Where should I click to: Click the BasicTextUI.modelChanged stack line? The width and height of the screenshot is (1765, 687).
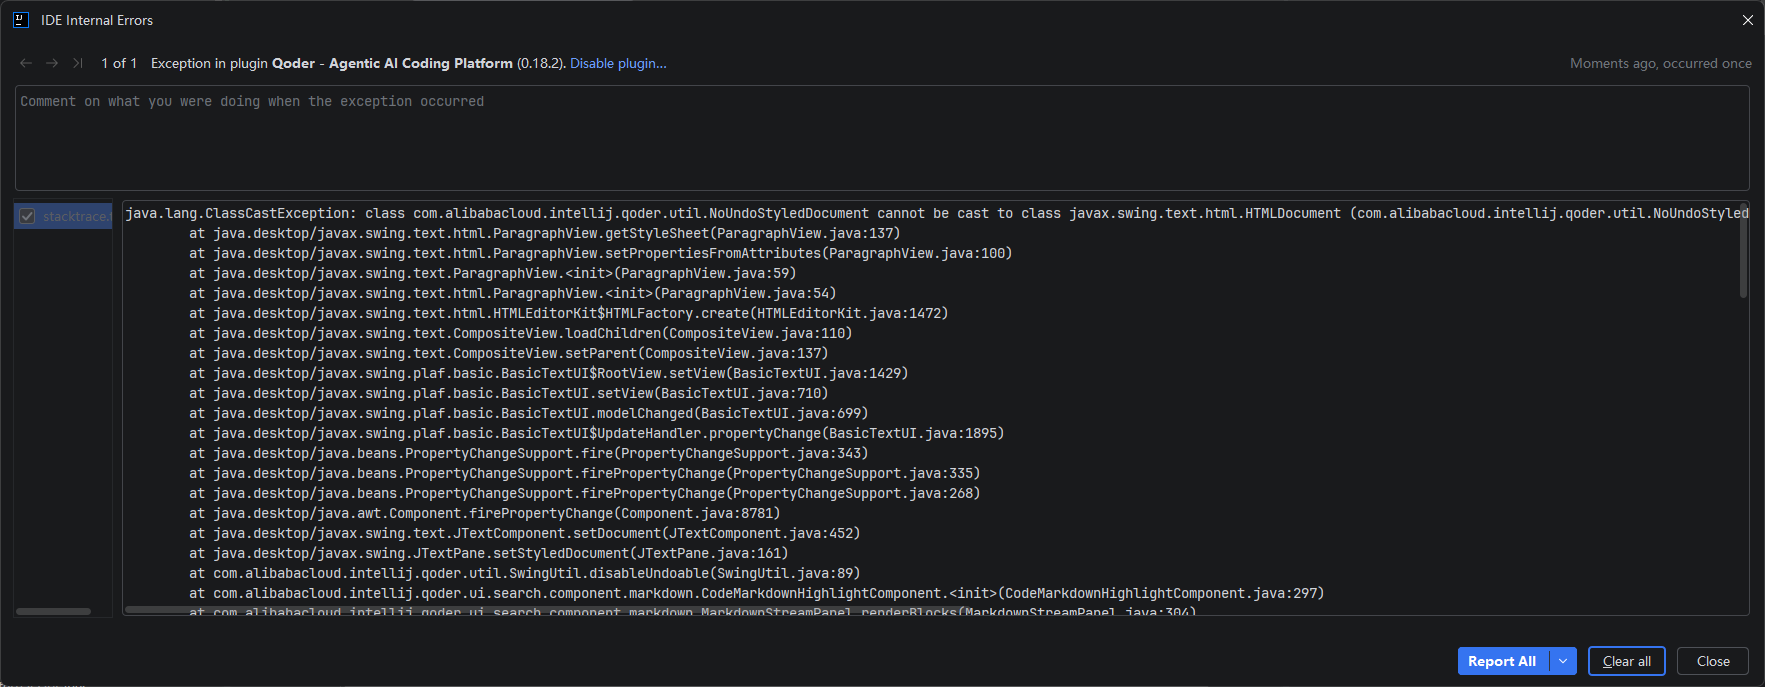tap(528, 413)
